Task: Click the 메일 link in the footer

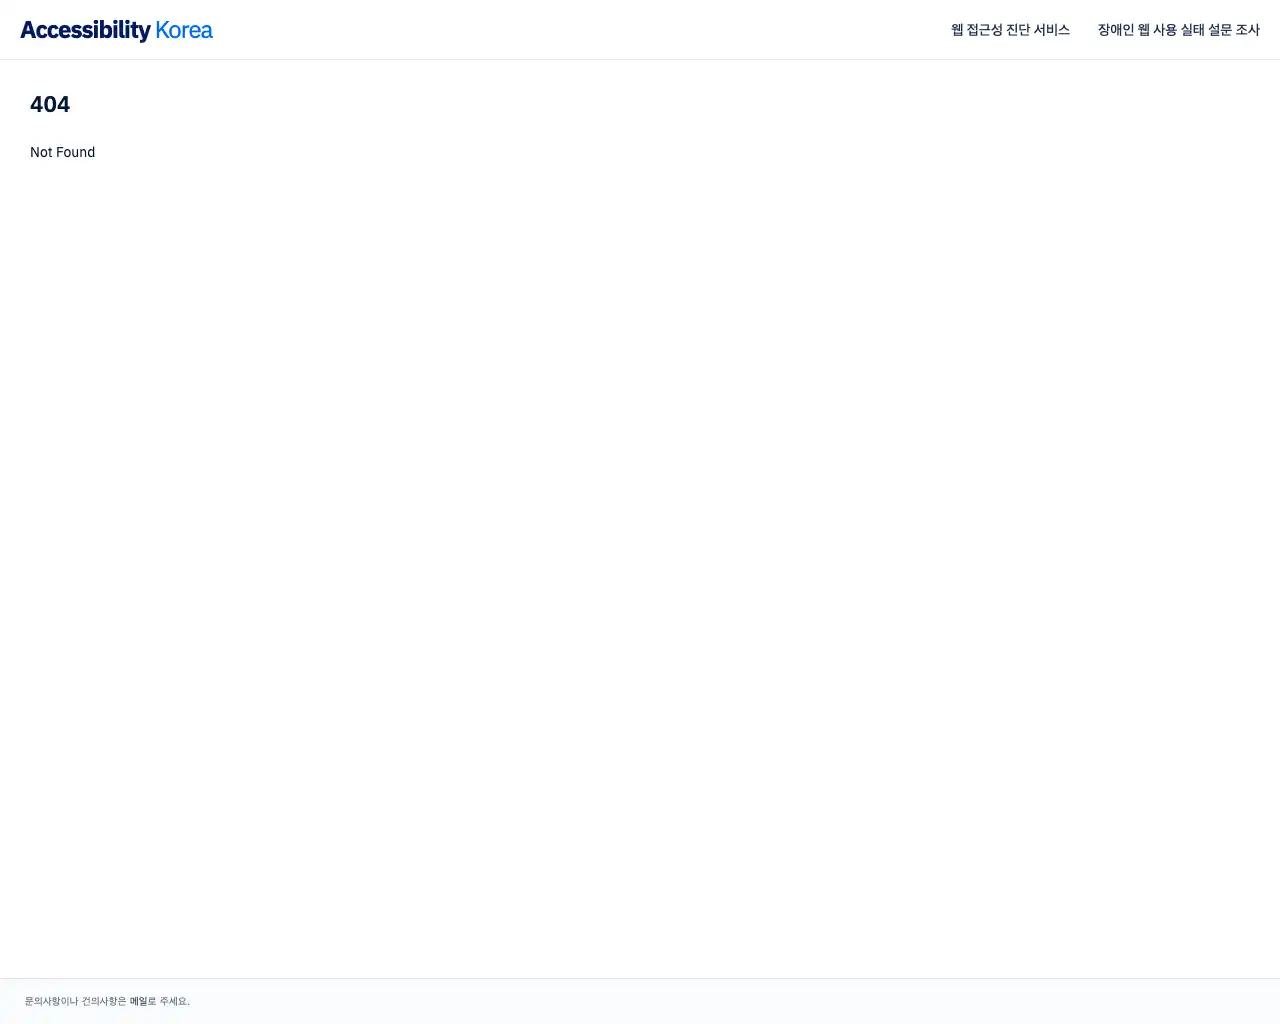Action: point(138,1001)
